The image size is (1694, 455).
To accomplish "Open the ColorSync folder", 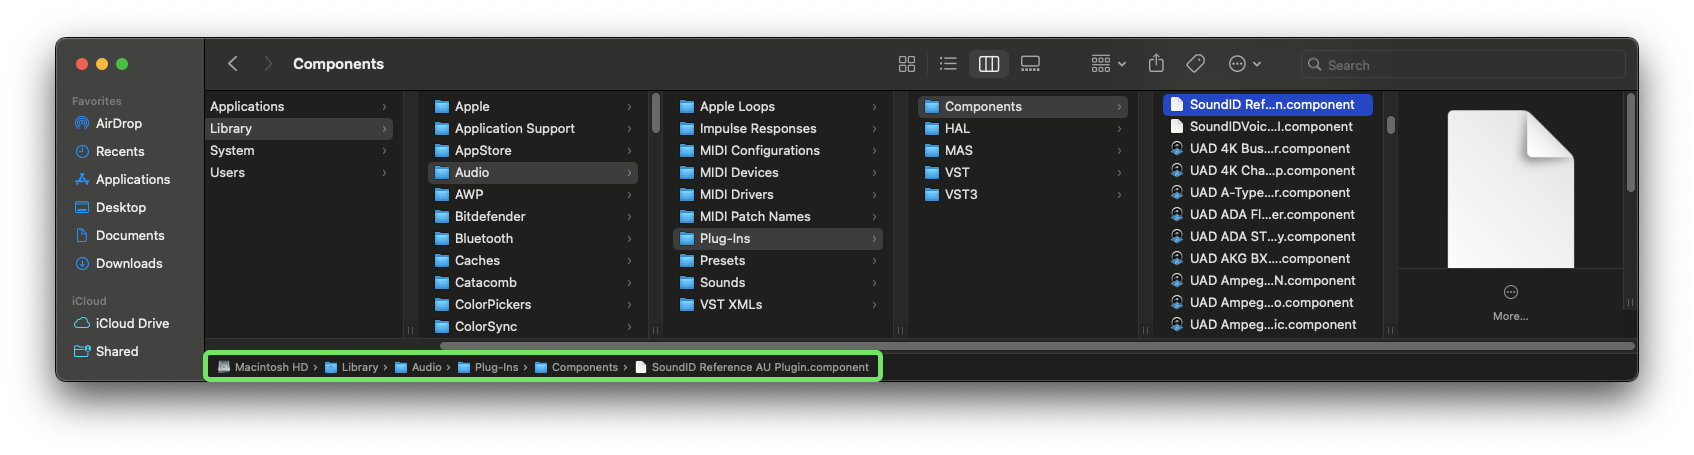I will click(x=533, y=326).
